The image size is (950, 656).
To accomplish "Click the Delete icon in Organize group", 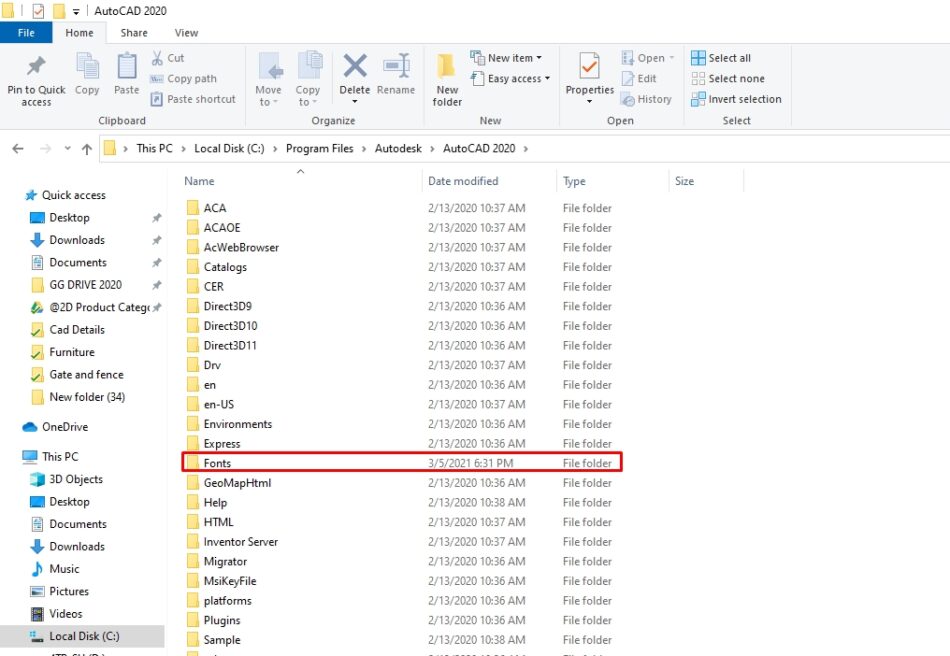I will [x=354, y=68].
